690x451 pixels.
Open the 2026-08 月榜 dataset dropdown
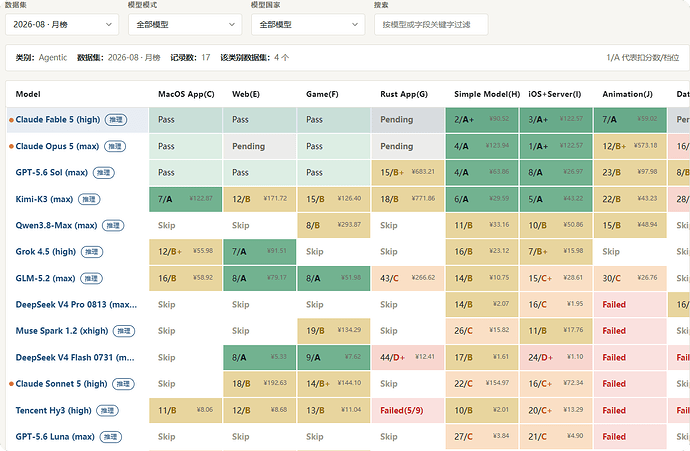point(62,25)
